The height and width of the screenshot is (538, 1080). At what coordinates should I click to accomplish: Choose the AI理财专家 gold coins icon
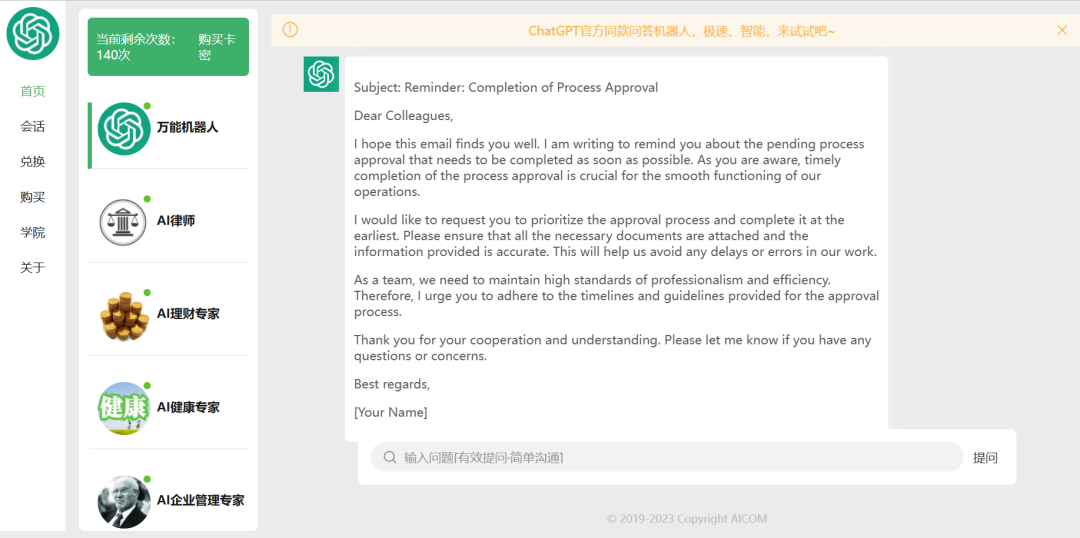124,315
